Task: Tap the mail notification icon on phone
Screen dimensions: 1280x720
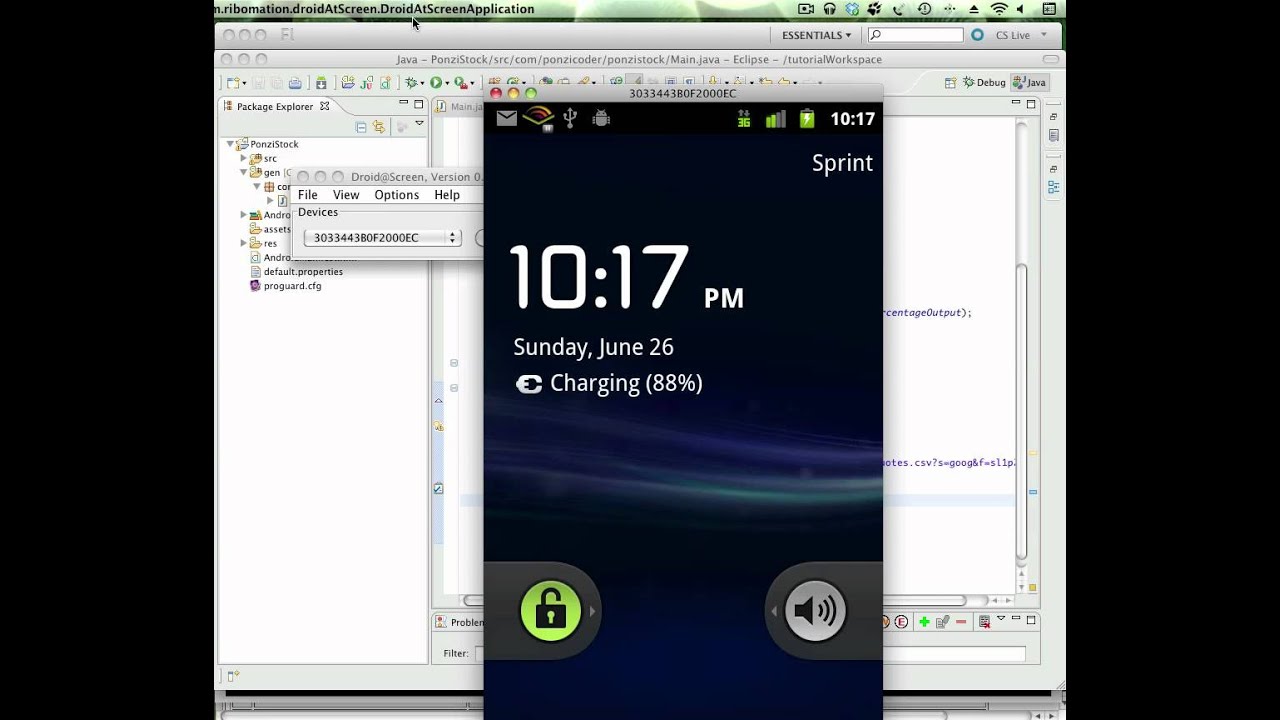Action: (x=507, y=118)
